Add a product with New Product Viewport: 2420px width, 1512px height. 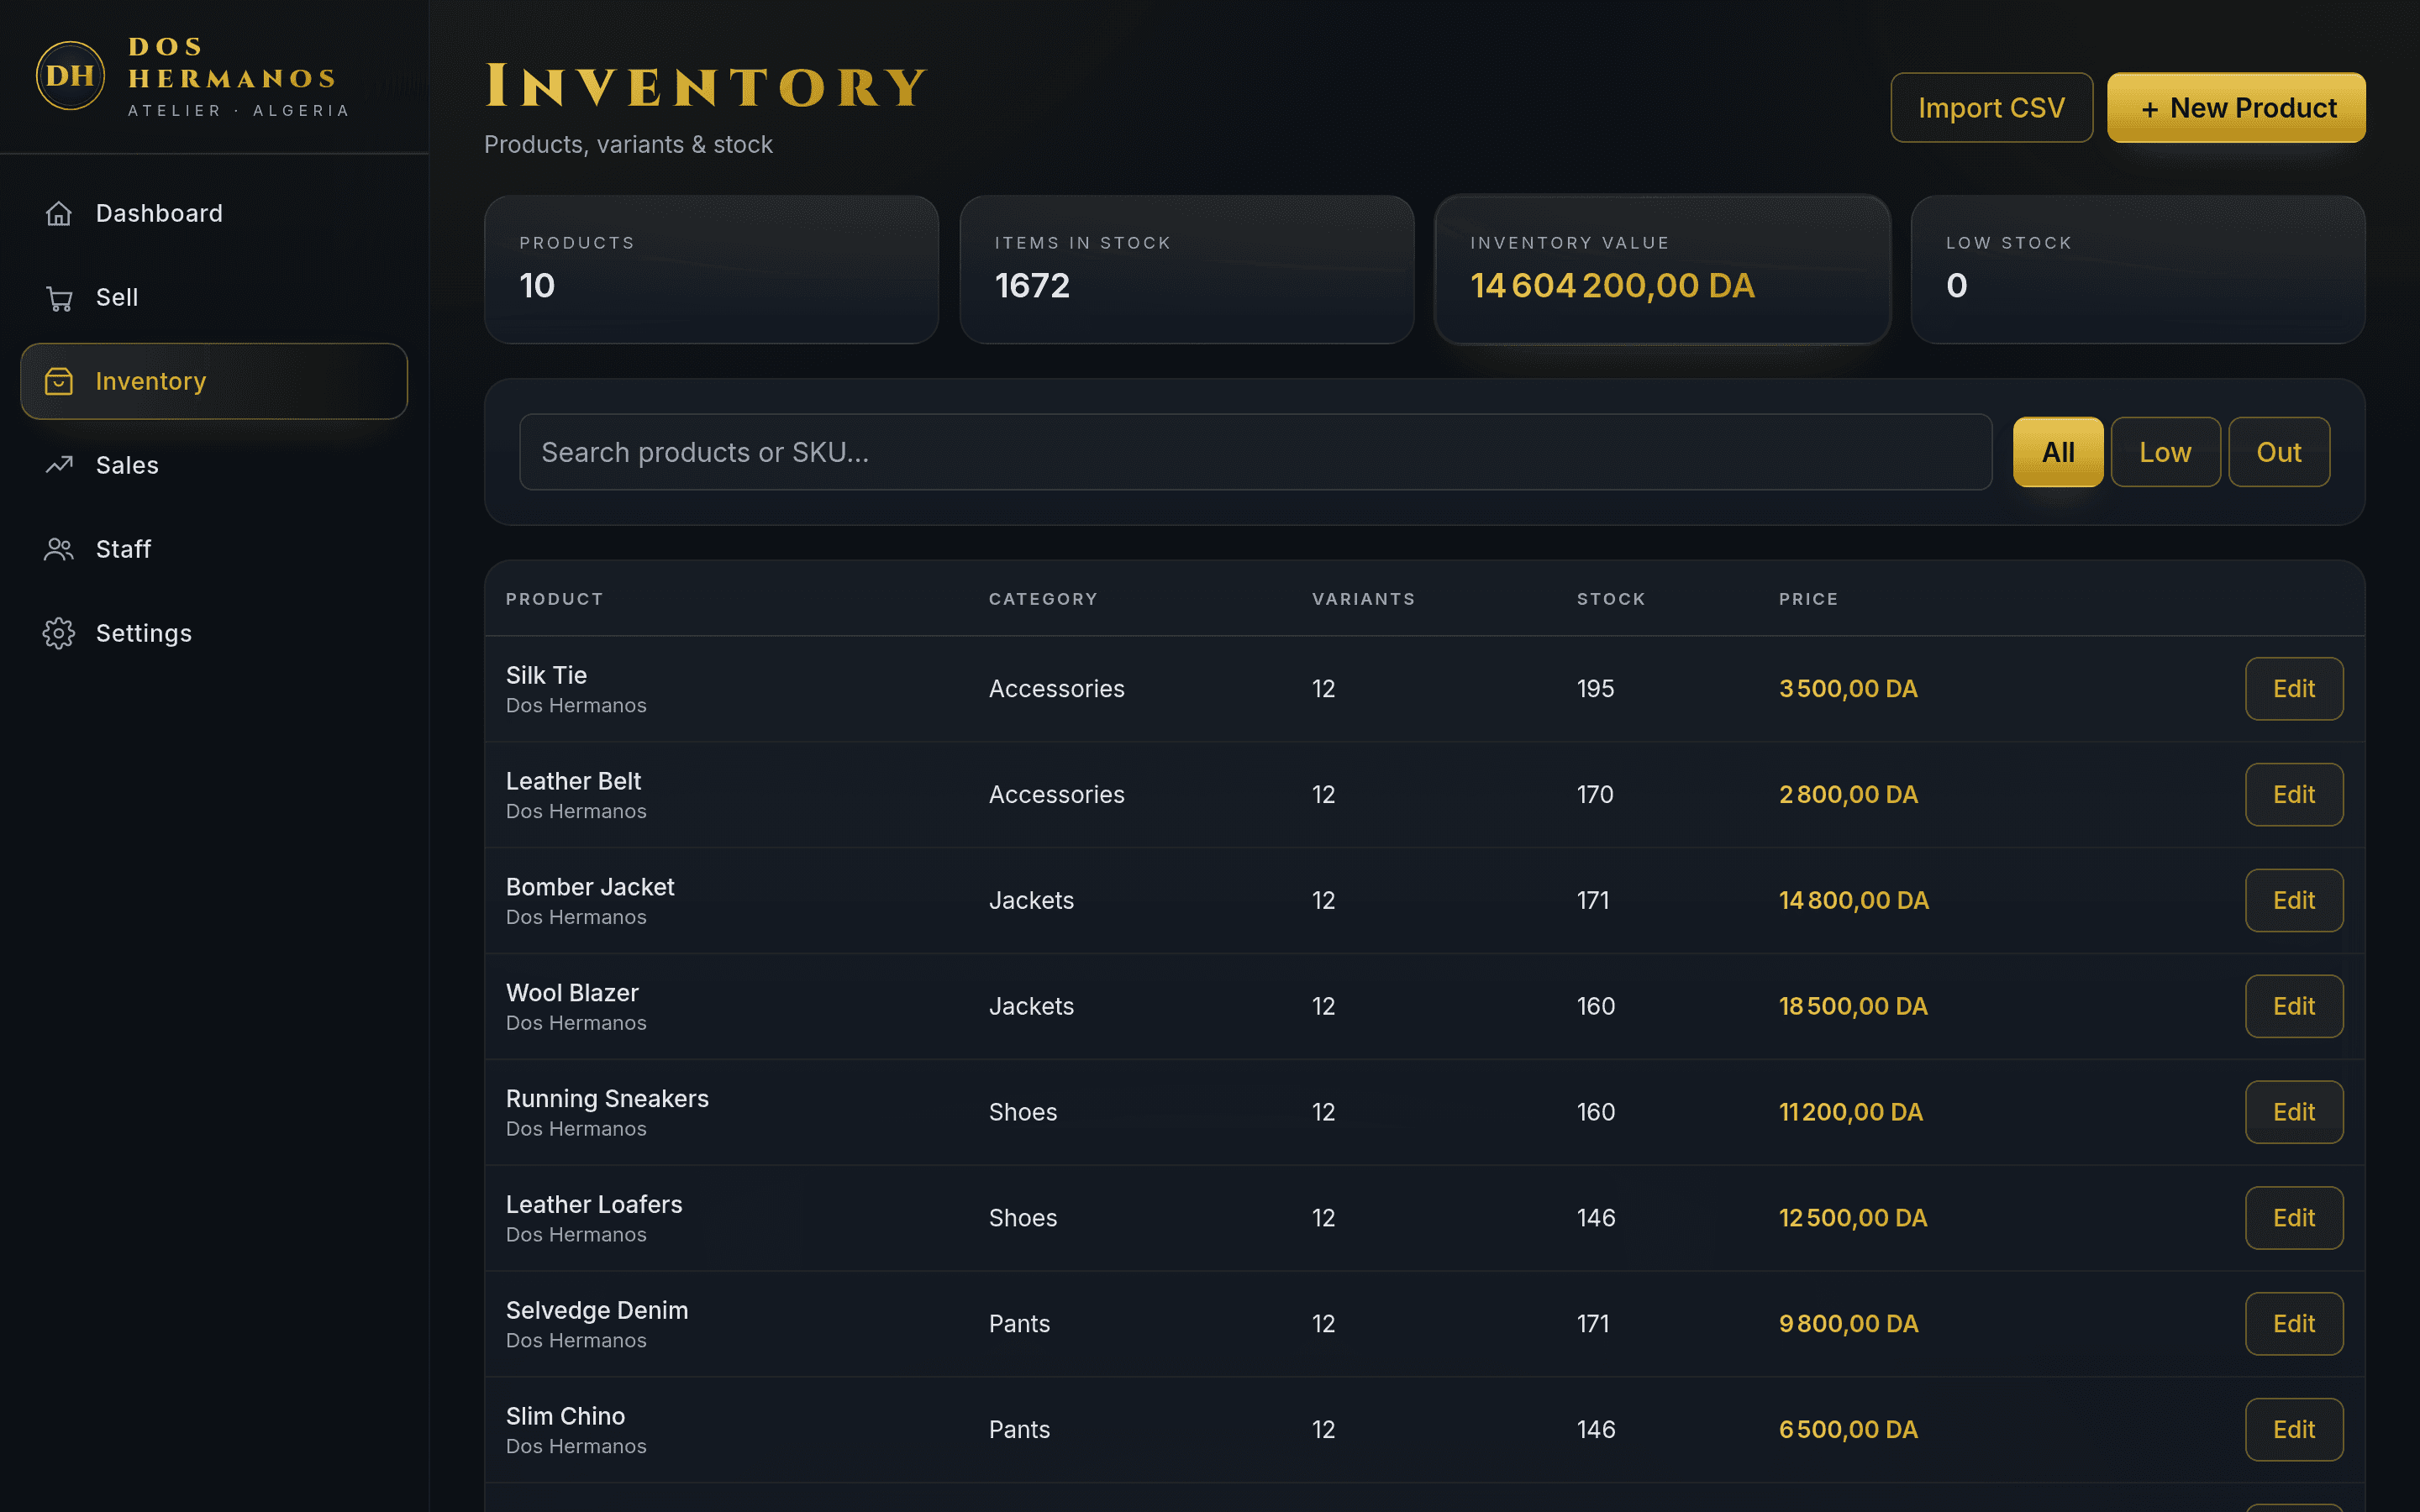click(2236, 107)
